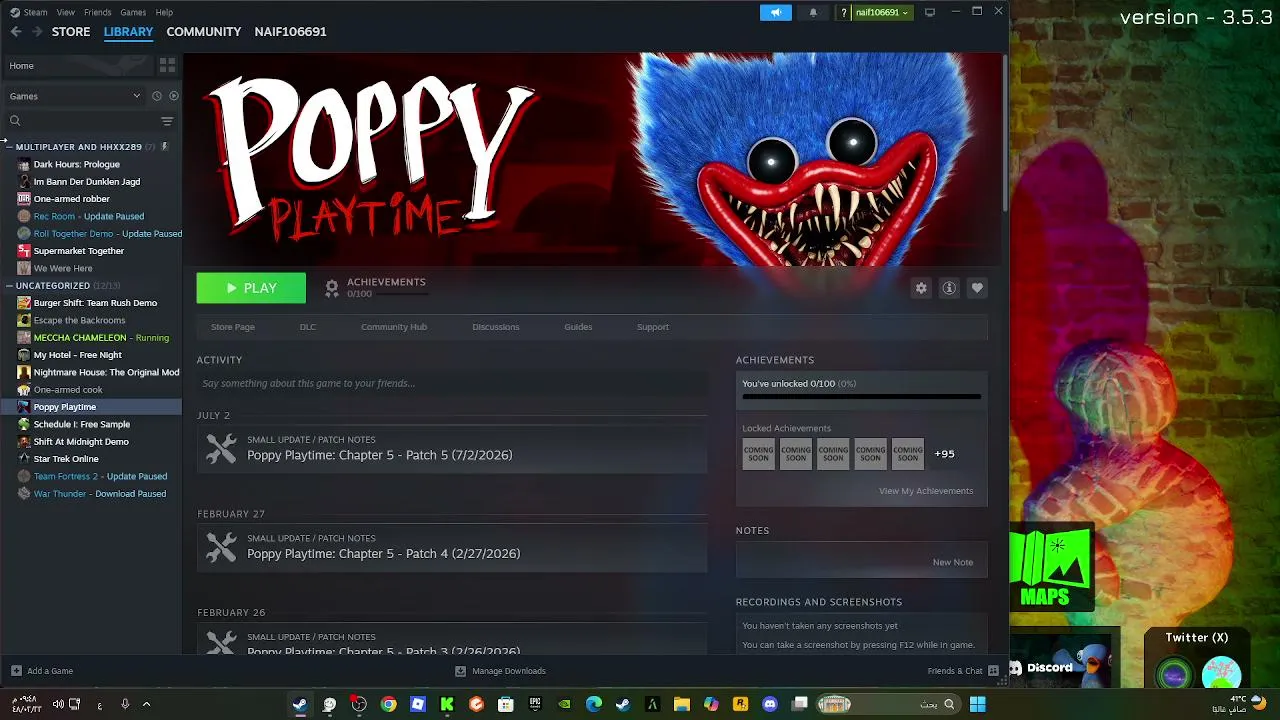Open Chapter 5 Patch 5 patch notes
Image resolution: width=1280 pixels, height=720 pixels.
click(x=452, y=449)
